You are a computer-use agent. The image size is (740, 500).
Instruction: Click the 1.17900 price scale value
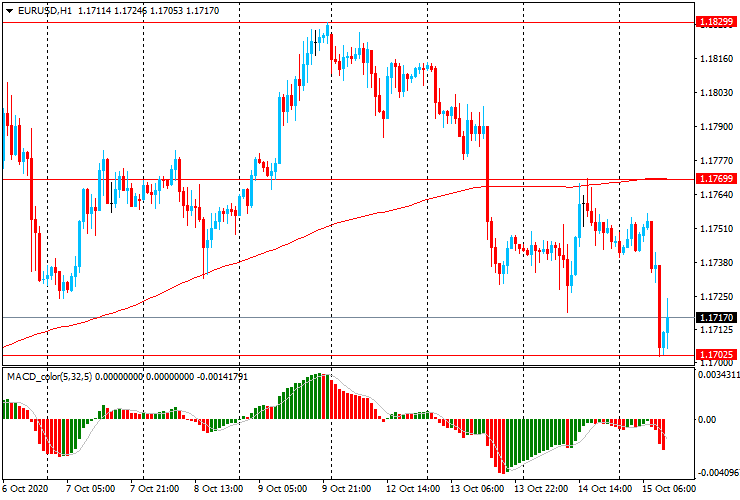coord(717,127)
